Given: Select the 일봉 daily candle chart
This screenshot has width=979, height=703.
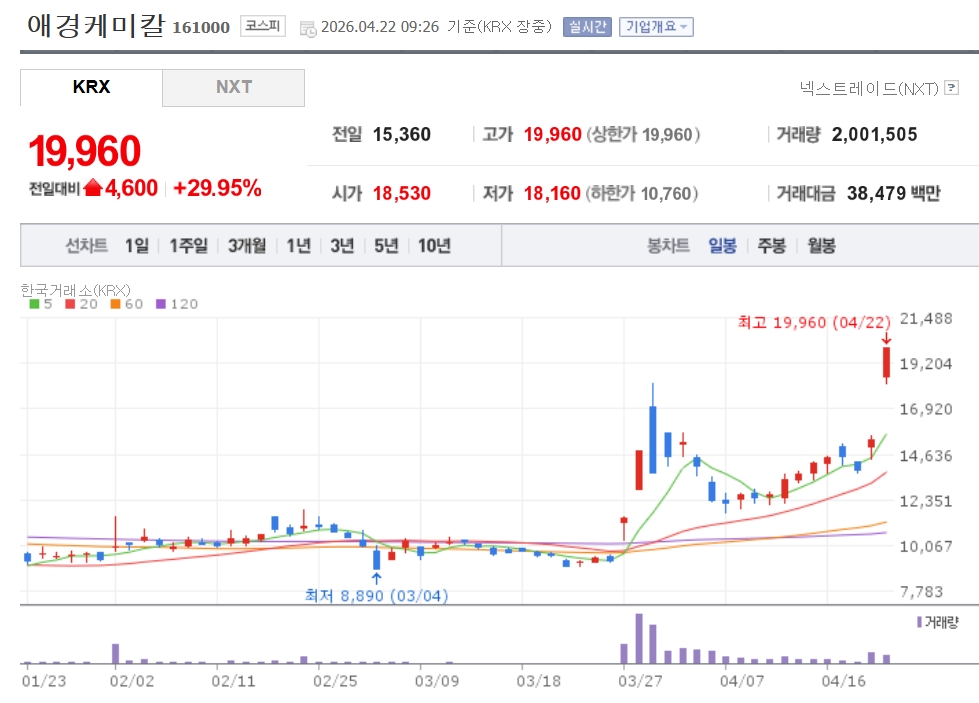Looking at the screenshot, I should click(722, 246).
